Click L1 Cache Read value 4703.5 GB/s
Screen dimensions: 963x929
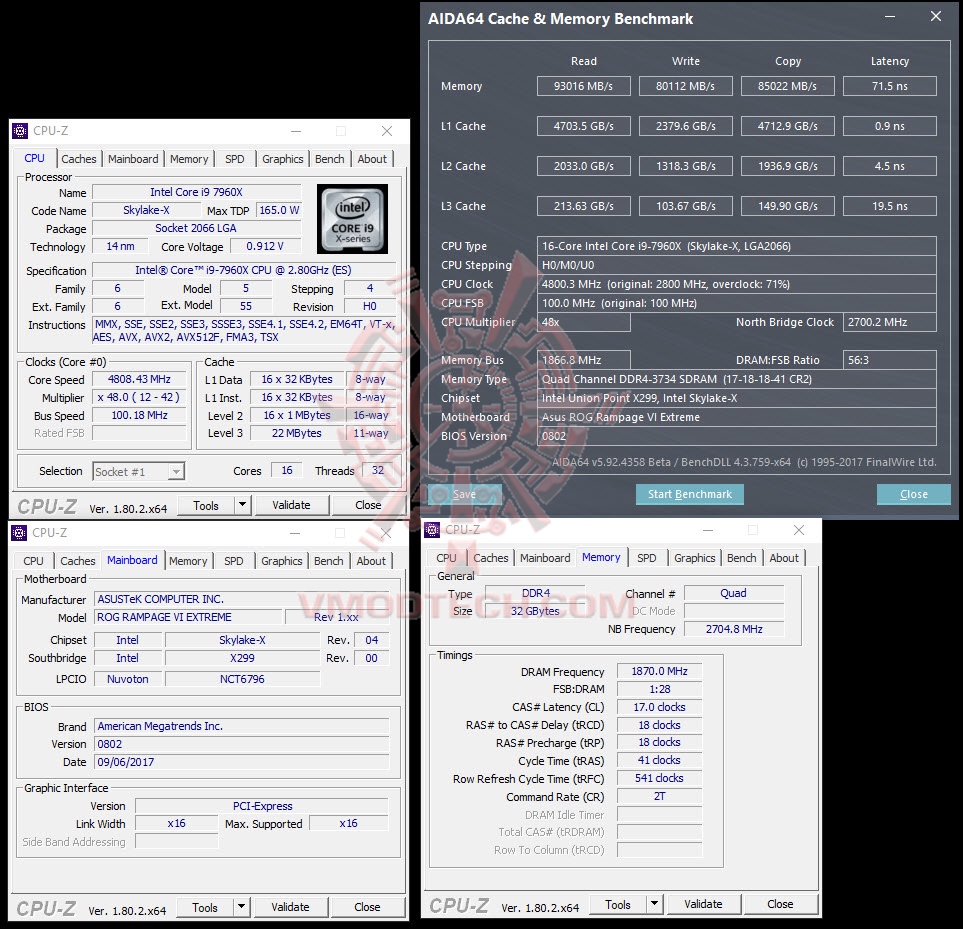(583, 126)
